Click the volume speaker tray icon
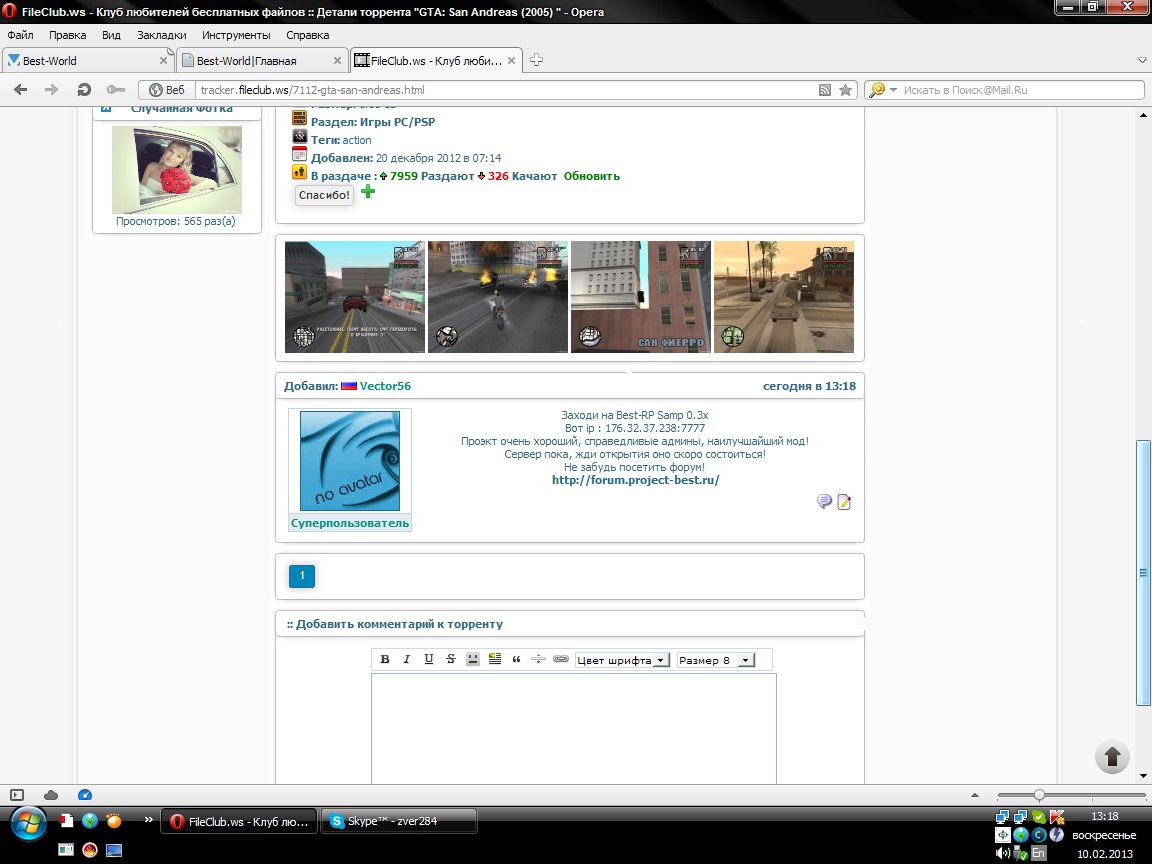1152x864 pixels. (1002, 853)
